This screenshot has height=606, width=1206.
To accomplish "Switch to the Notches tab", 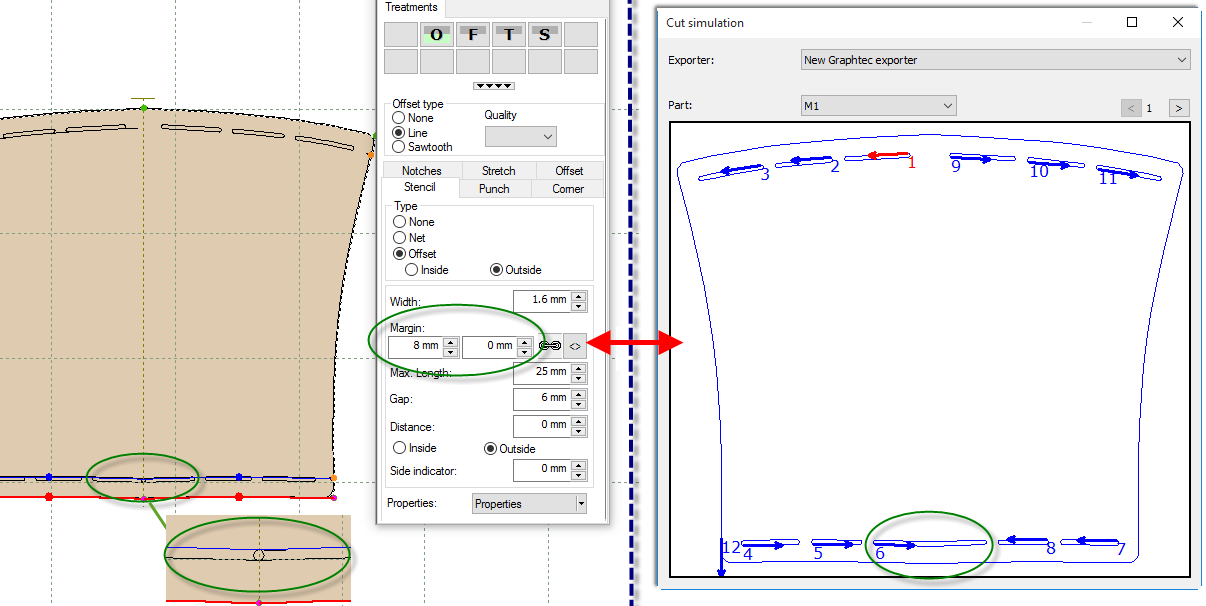I will click(x=422, y=171).
